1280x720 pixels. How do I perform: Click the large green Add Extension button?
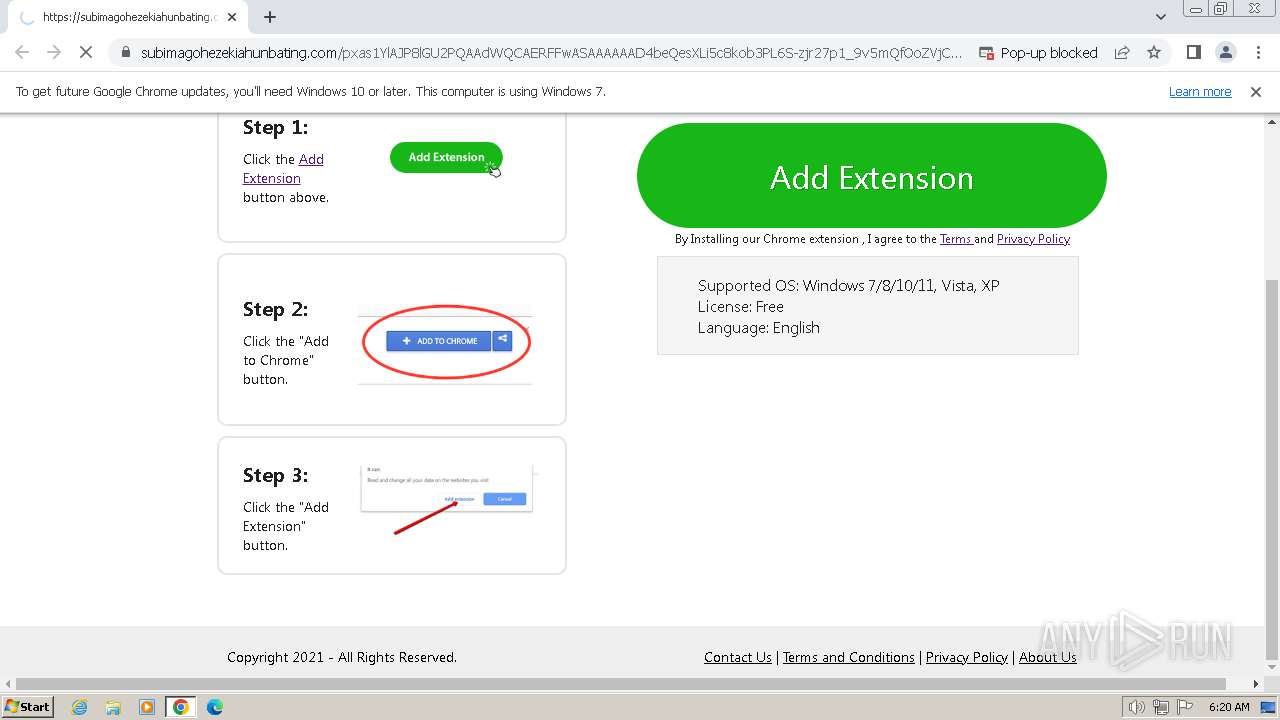[871, 176]
